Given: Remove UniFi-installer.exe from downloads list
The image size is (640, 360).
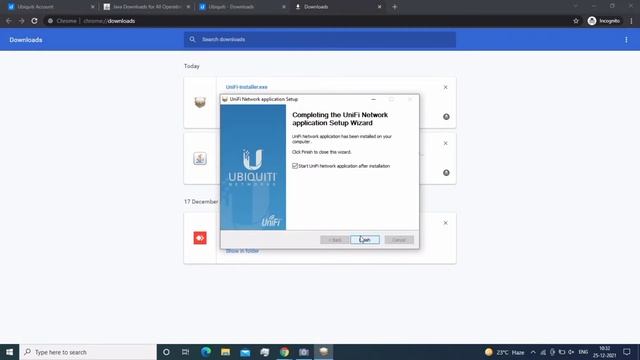Looking at the screenshot, I should coord(446,87).
